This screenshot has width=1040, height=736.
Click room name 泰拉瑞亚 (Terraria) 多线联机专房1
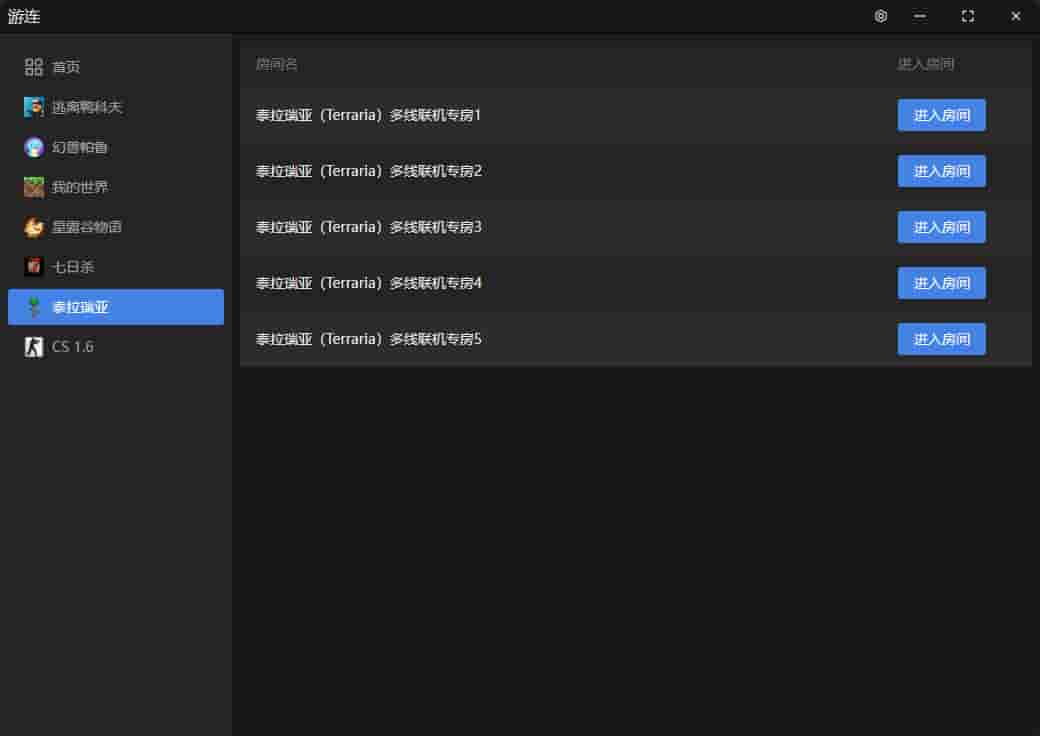pos(368,115)
